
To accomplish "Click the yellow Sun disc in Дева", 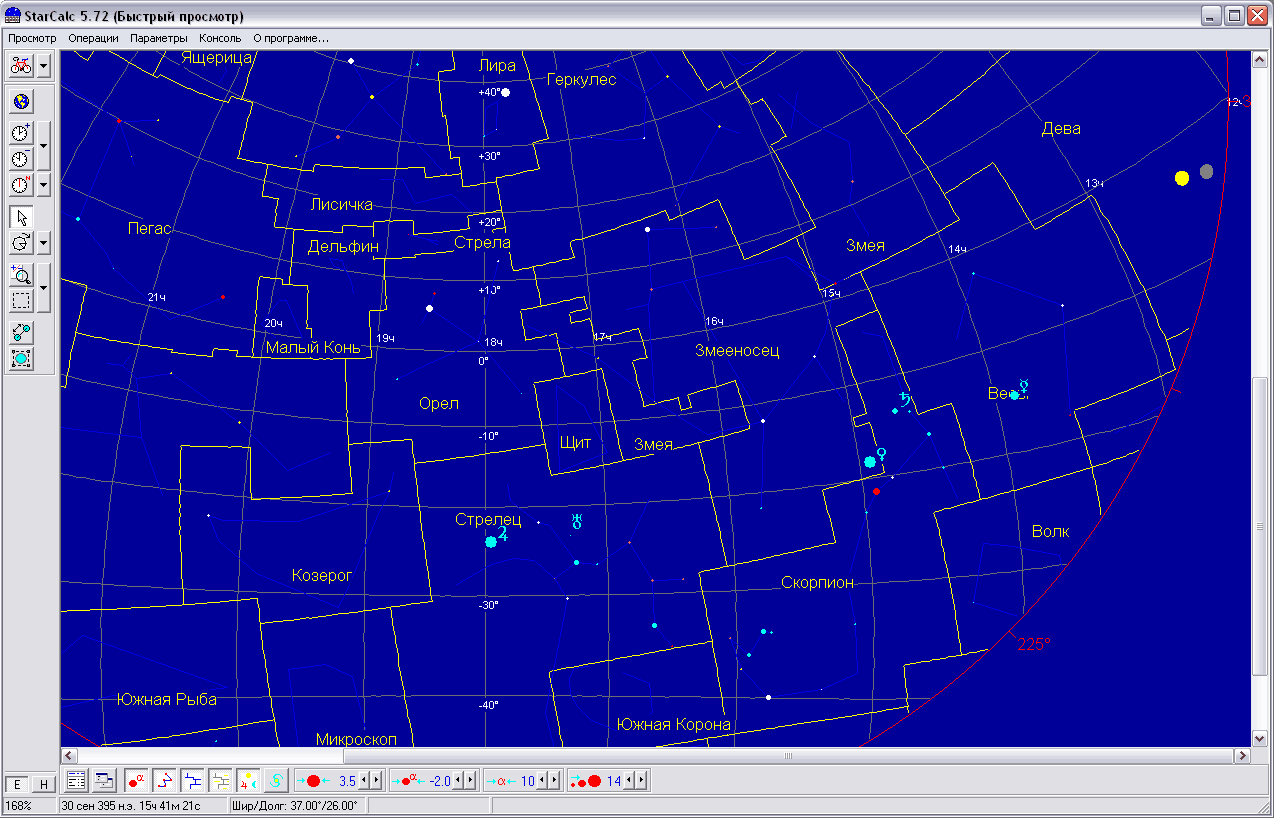I will click(x=1182, y=178).
